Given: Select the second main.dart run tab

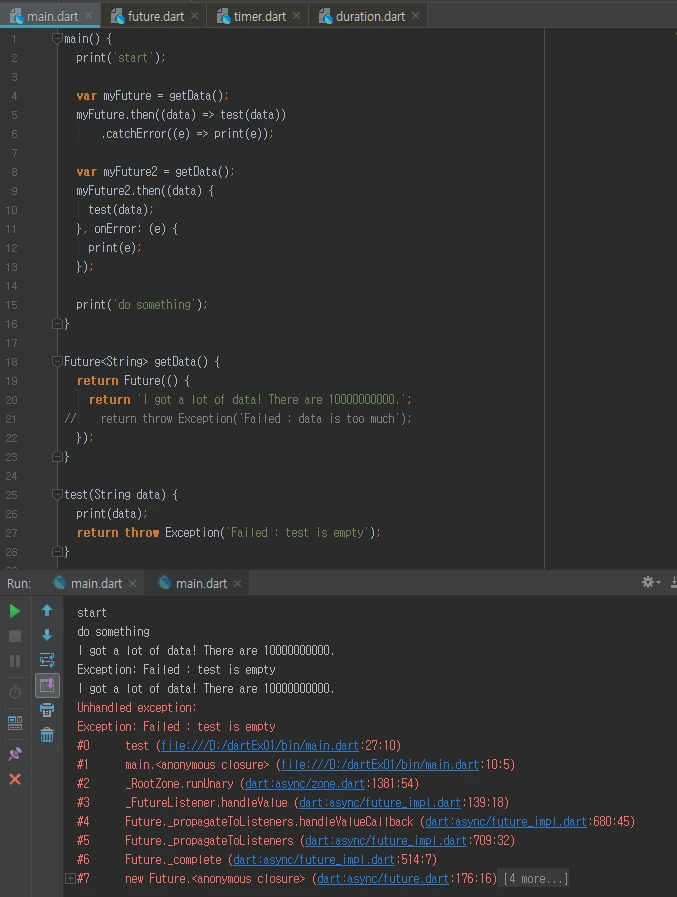Looking at the screenshot, I should (201, 583).
